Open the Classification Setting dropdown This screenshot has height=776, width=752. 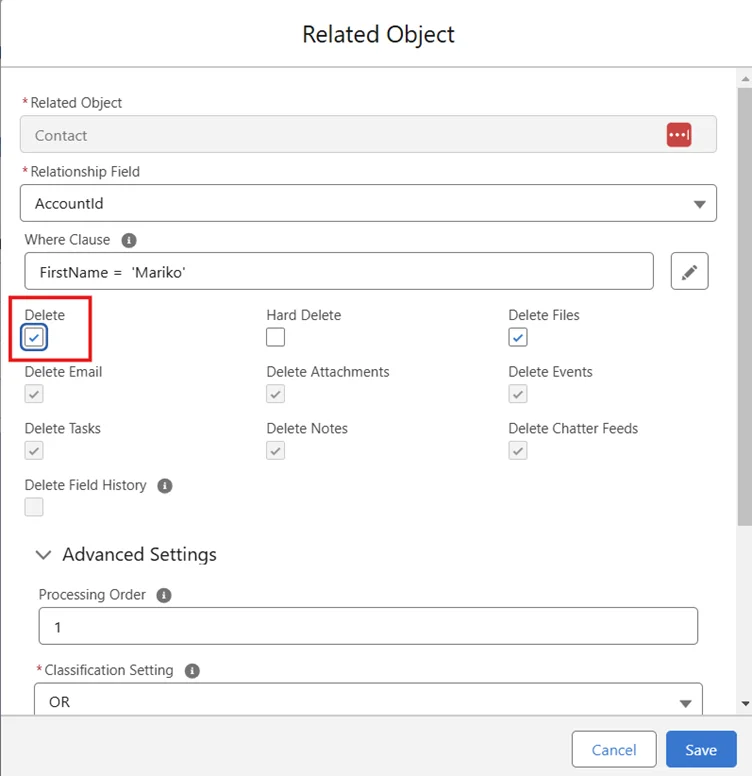(368, 701)
